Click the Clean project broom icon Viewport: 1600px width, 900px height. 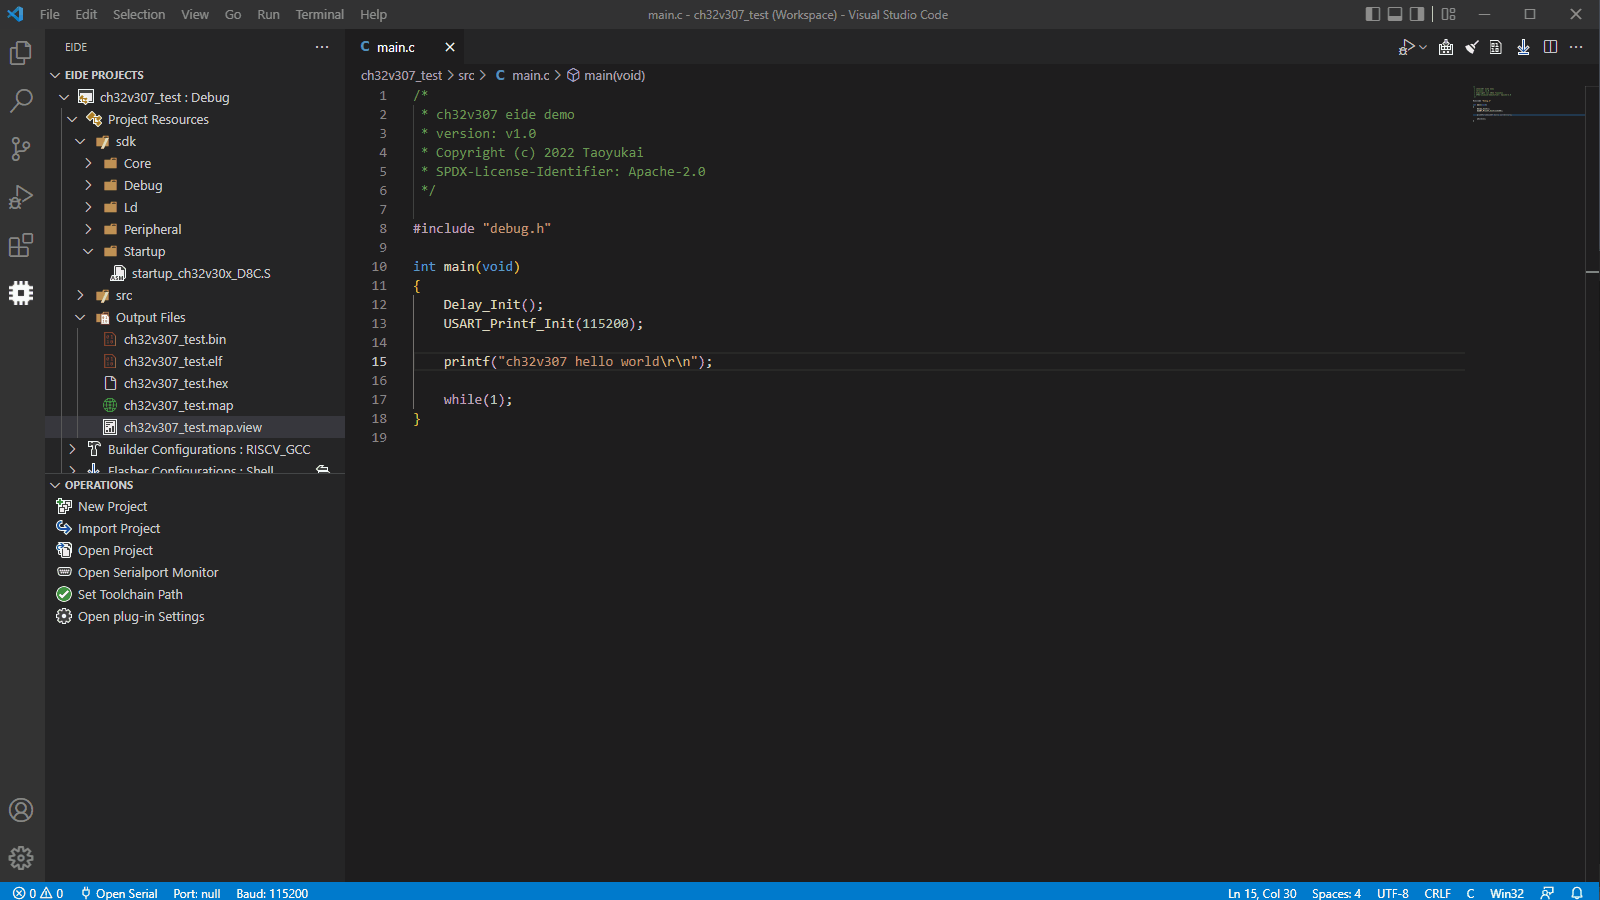1472,47
